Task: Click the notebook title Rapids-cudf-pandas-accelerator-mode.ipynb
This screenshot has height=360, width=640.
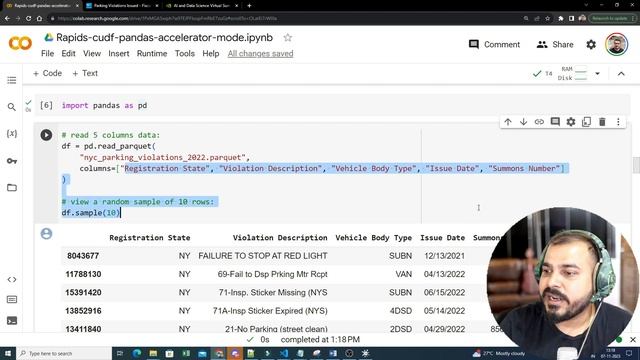Action: click(164, 38)
